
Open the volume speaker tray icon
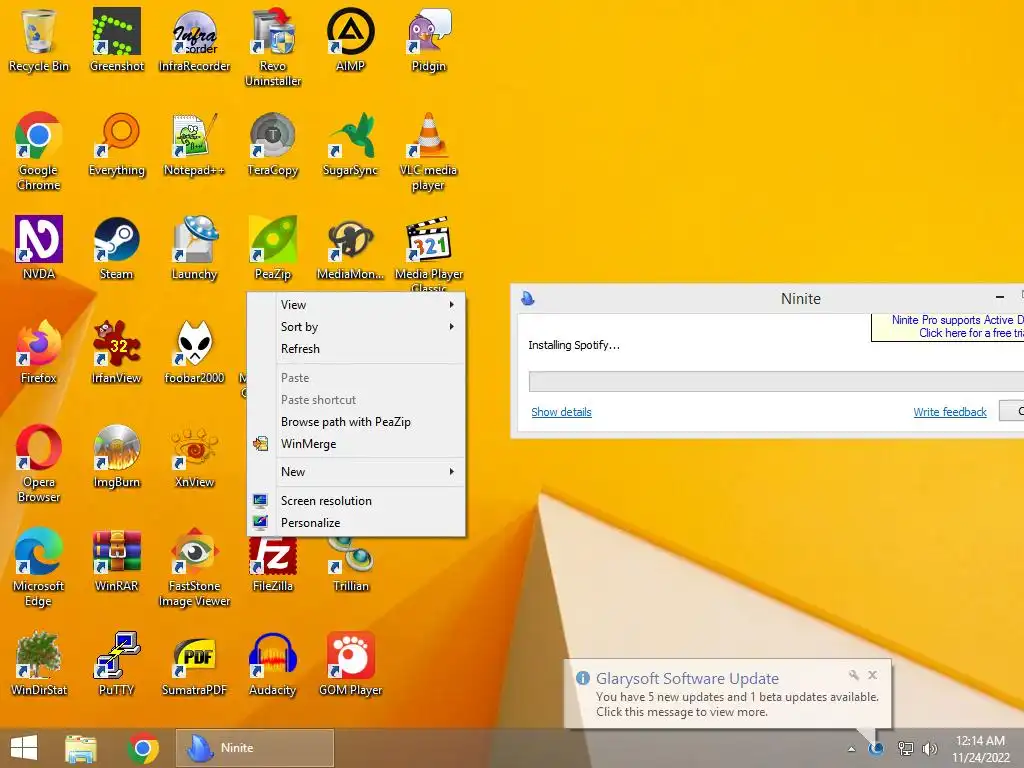(929, 748)
